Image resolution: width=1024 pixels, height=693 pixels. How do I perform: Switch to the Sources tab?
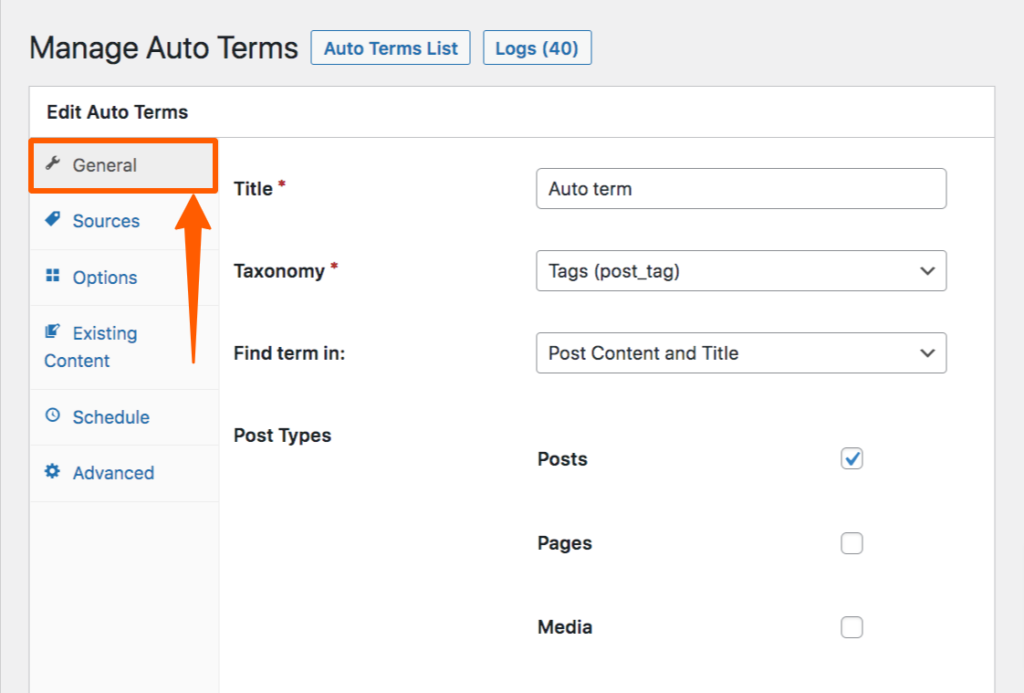[x=124, y=221]
